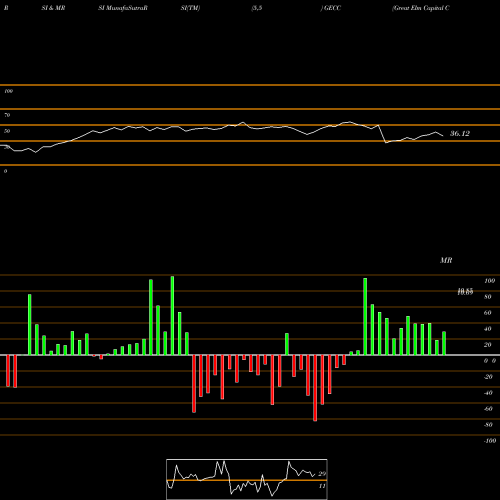Click the 70 level label on RSI axis

tap(7, 115)
